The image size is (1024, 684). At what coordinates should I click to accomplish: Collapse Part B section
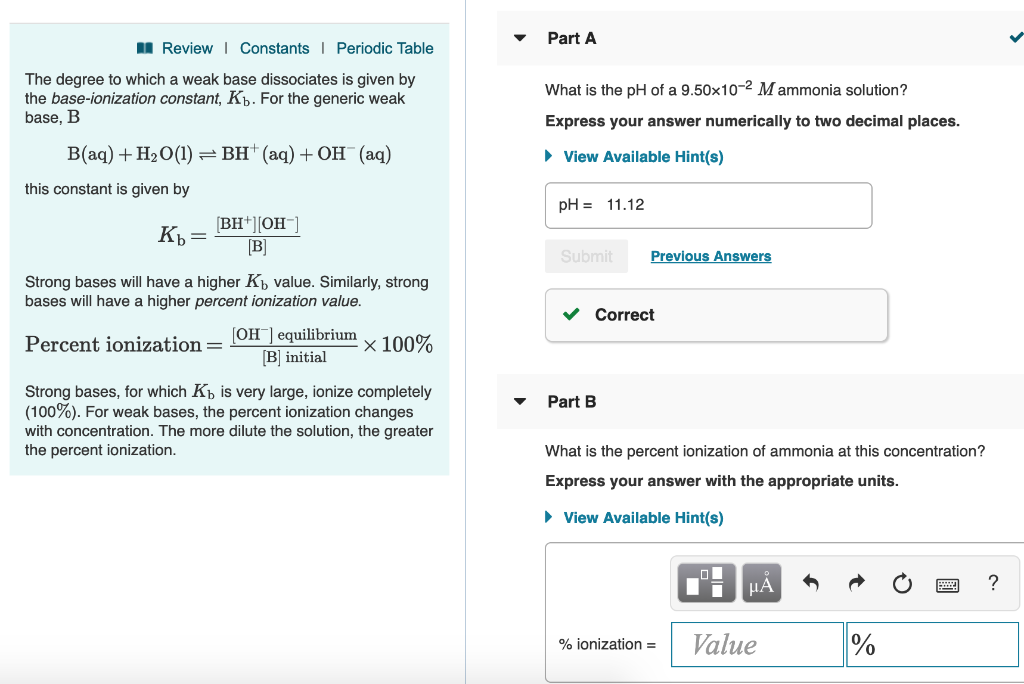tap(519, 401)
